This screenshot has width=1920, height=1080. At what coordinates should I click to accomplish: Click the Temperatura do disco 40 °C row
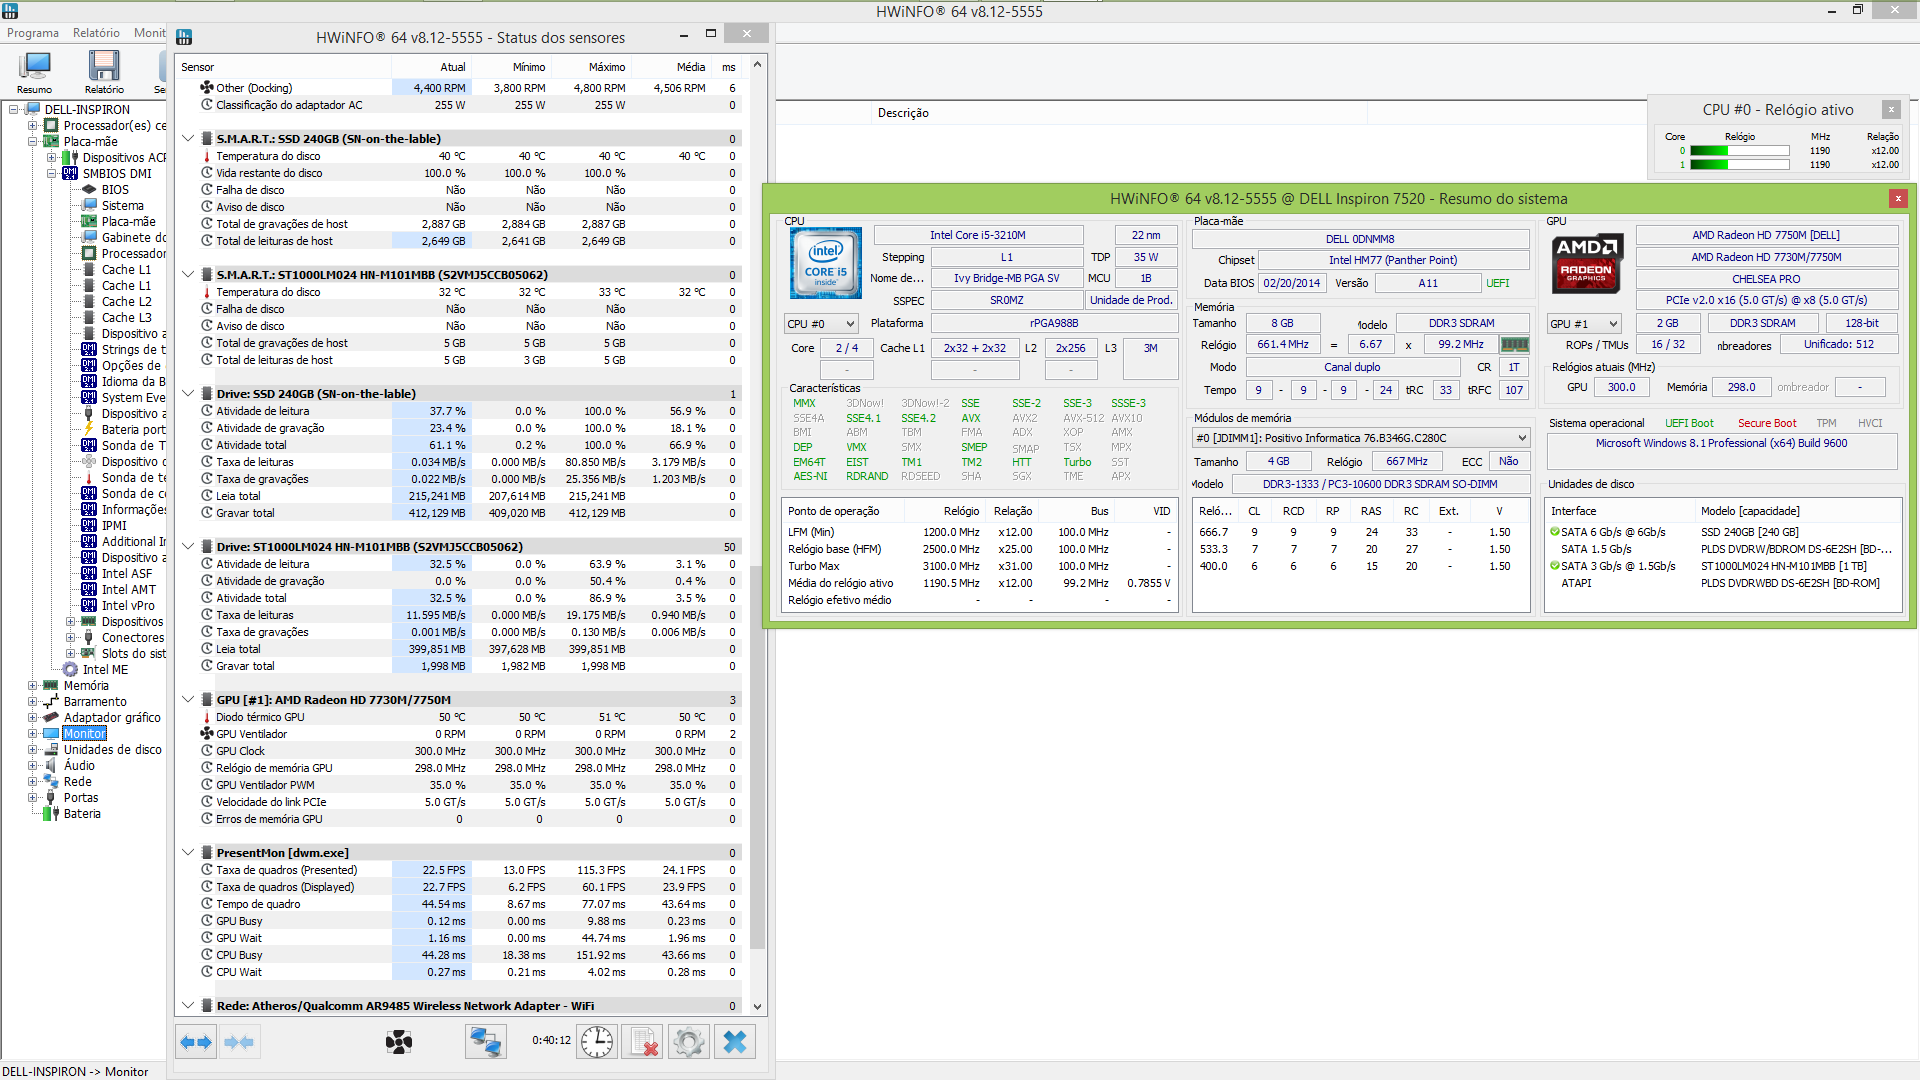tap(459, 156)
